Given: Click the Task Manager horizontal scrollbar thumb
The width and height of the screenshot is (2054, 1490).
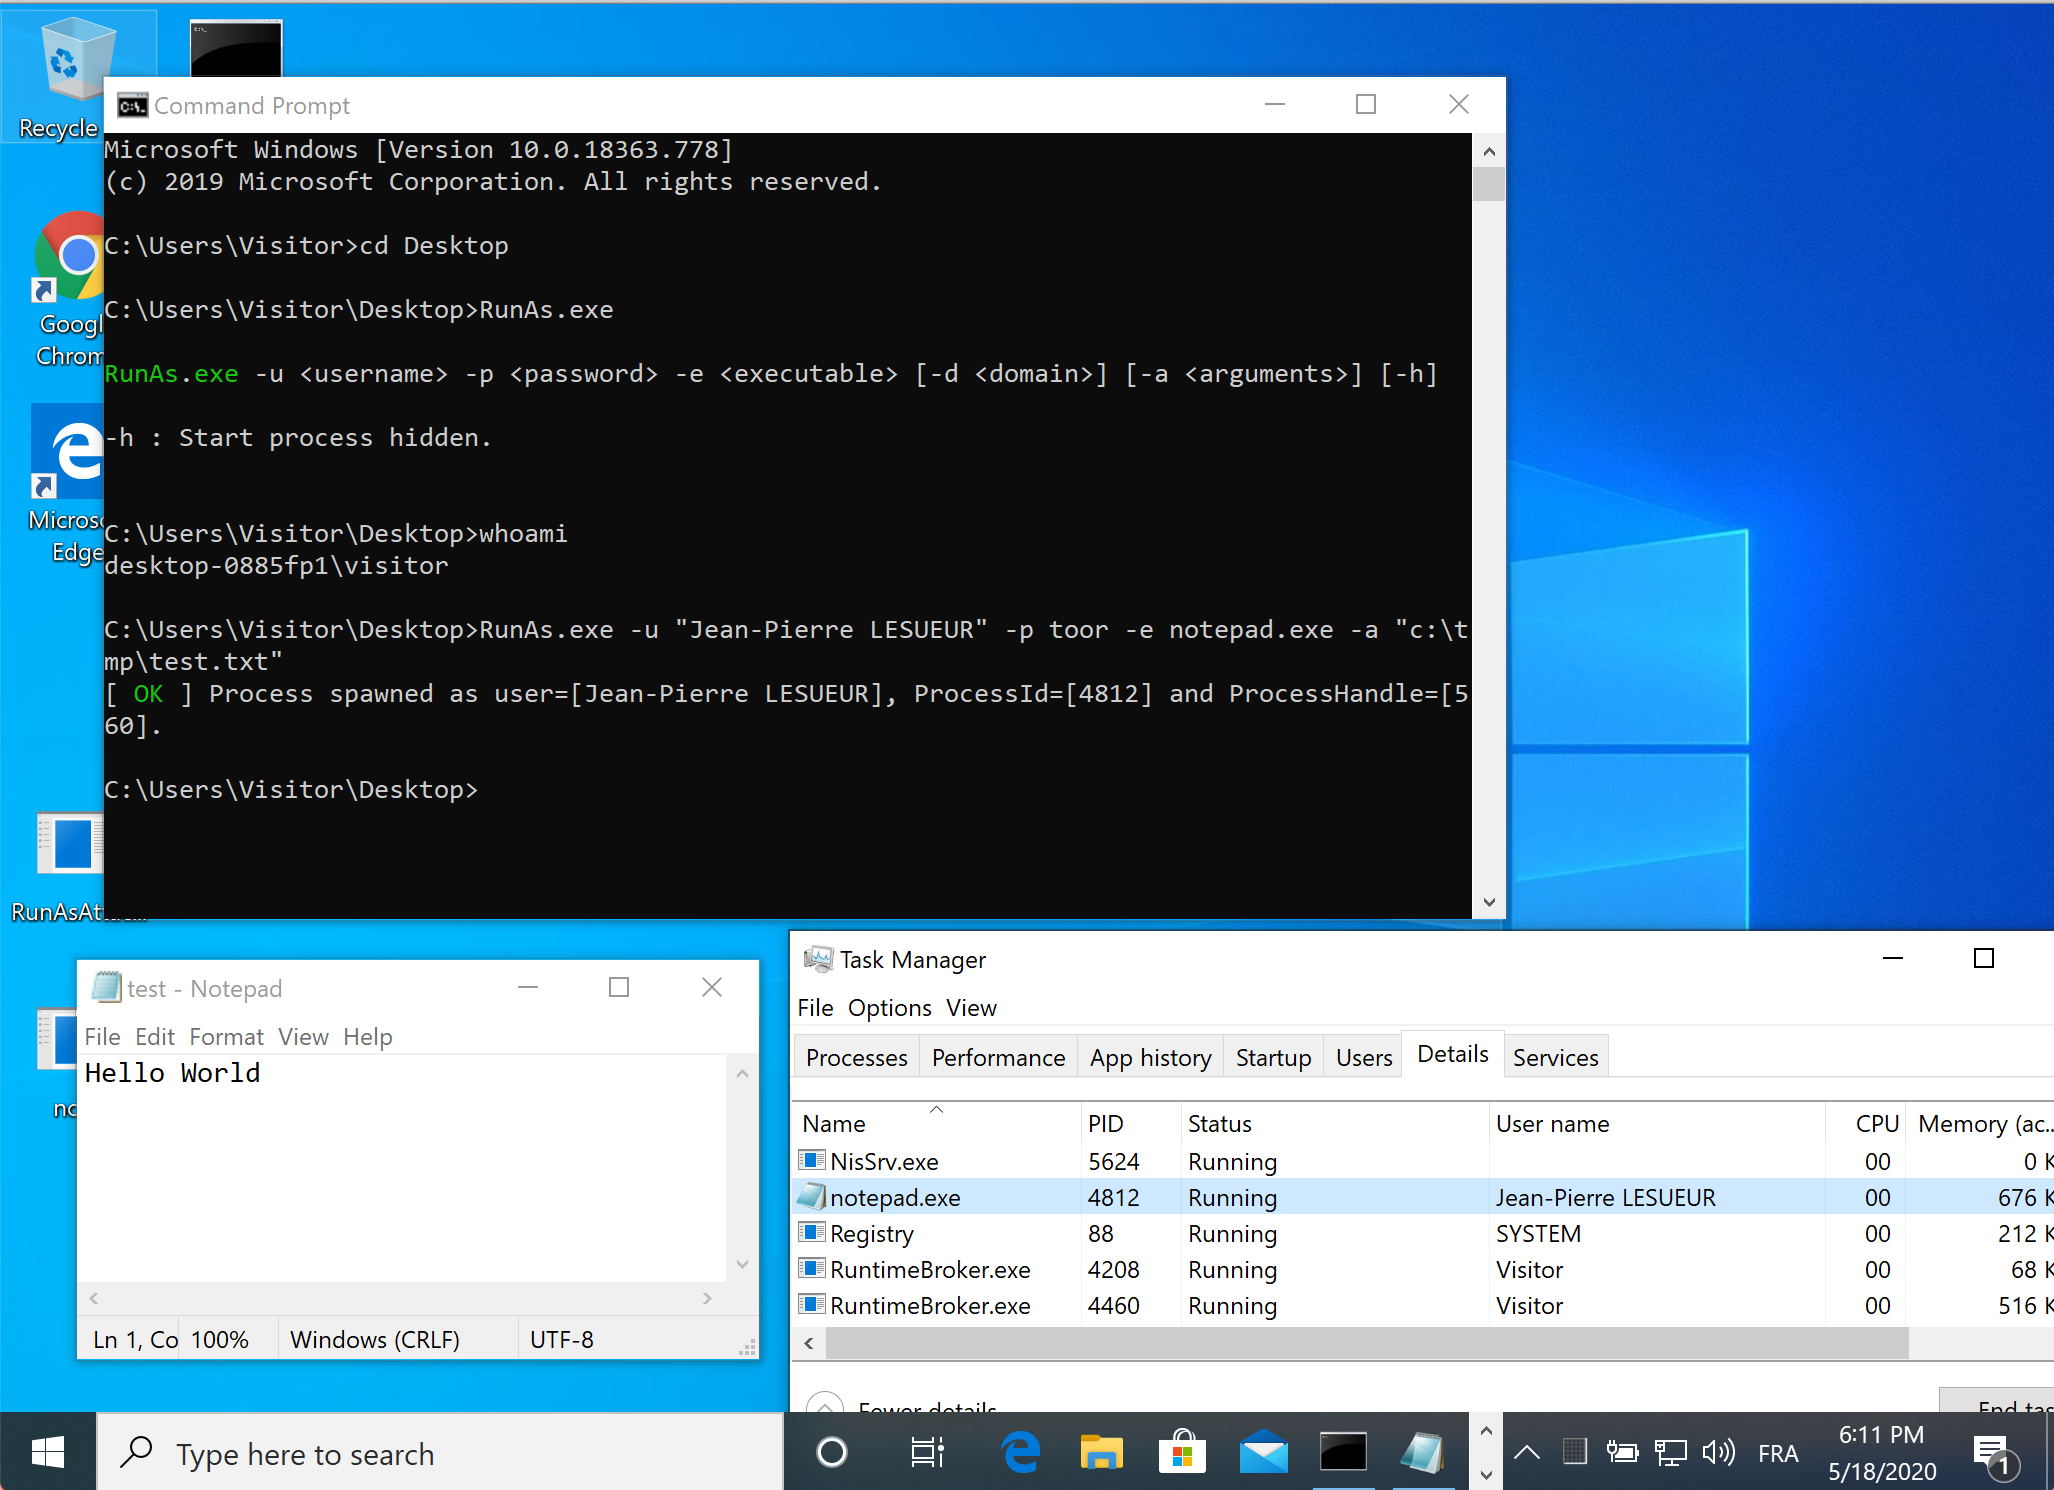Looking at the screenshot, I should [x=1367, y=1343].
